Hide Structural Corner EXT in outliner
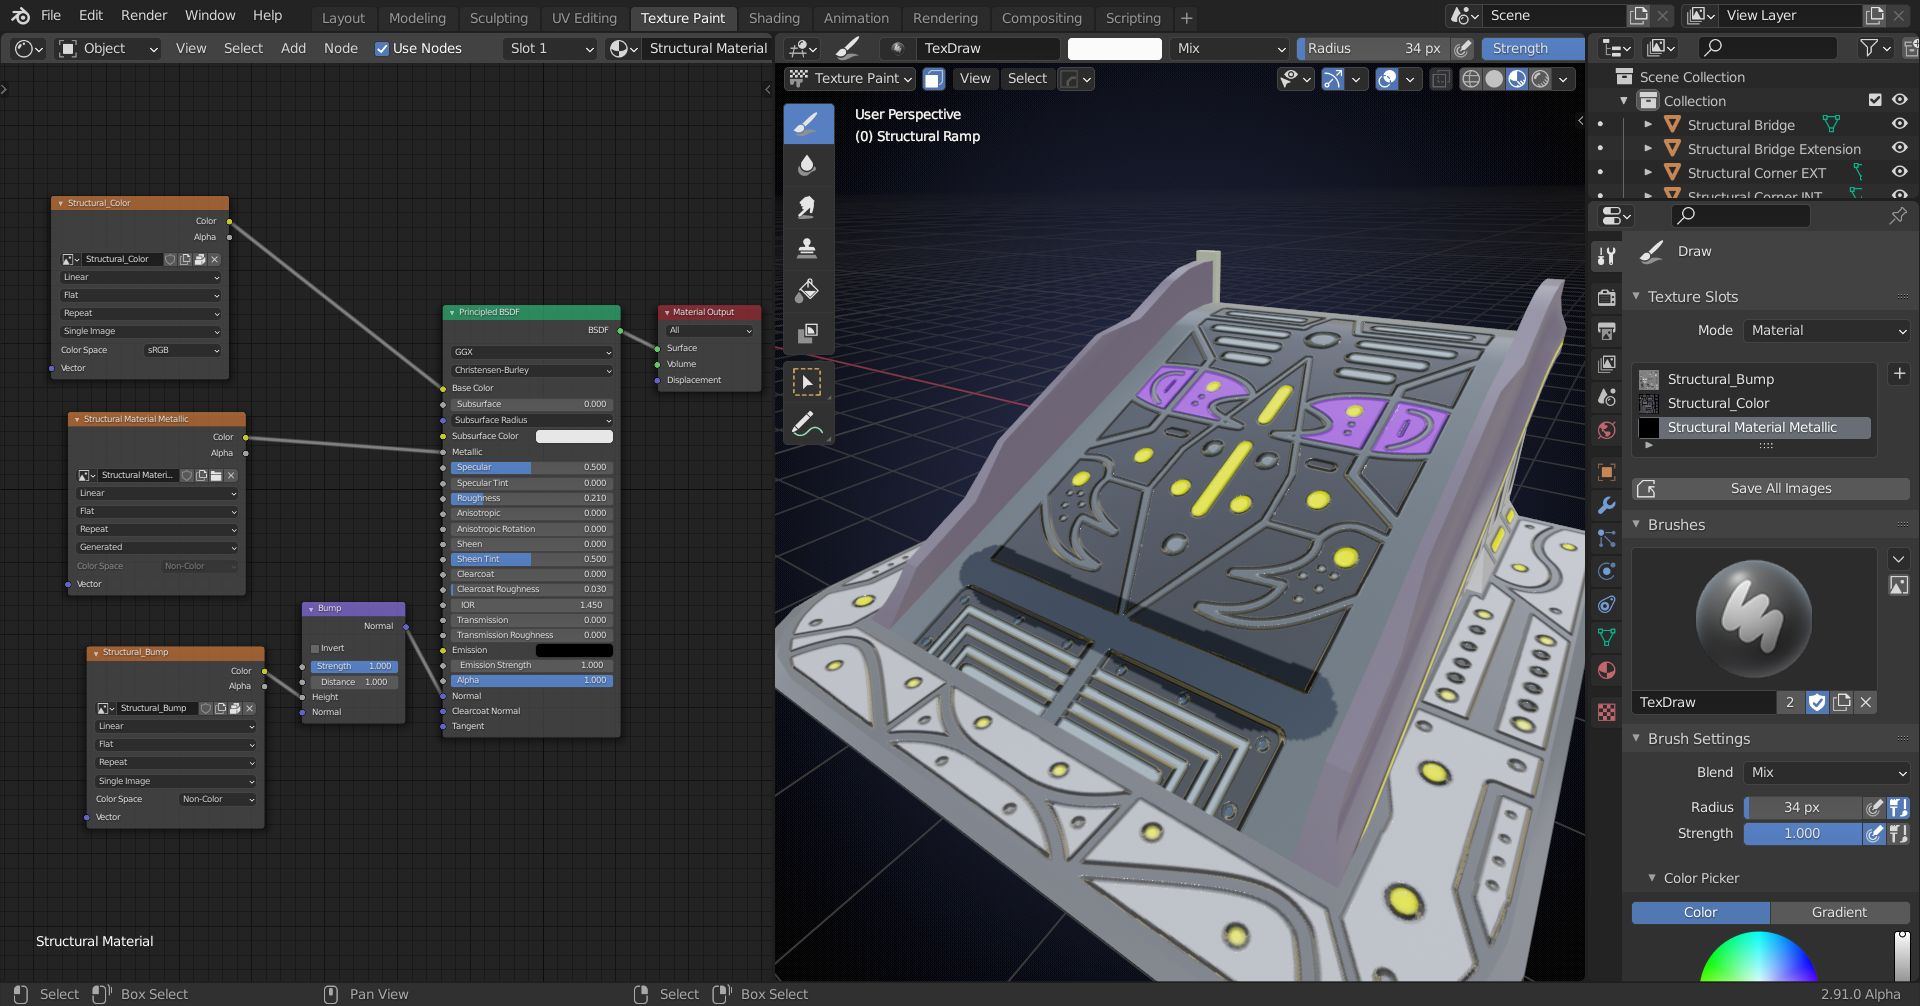The width and height of the screenshot is (1920, 1006). [x=1900, y=172]
